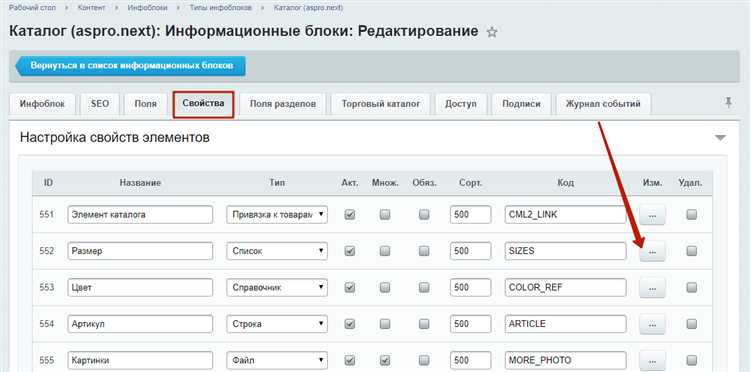The image size is (750, 372).
Task: Open the Поля tab
Action: (x=145, y=104)
